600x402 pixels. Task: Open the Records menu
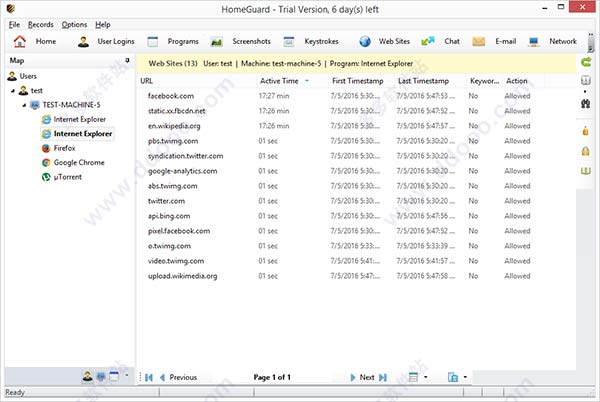[41, 24]
